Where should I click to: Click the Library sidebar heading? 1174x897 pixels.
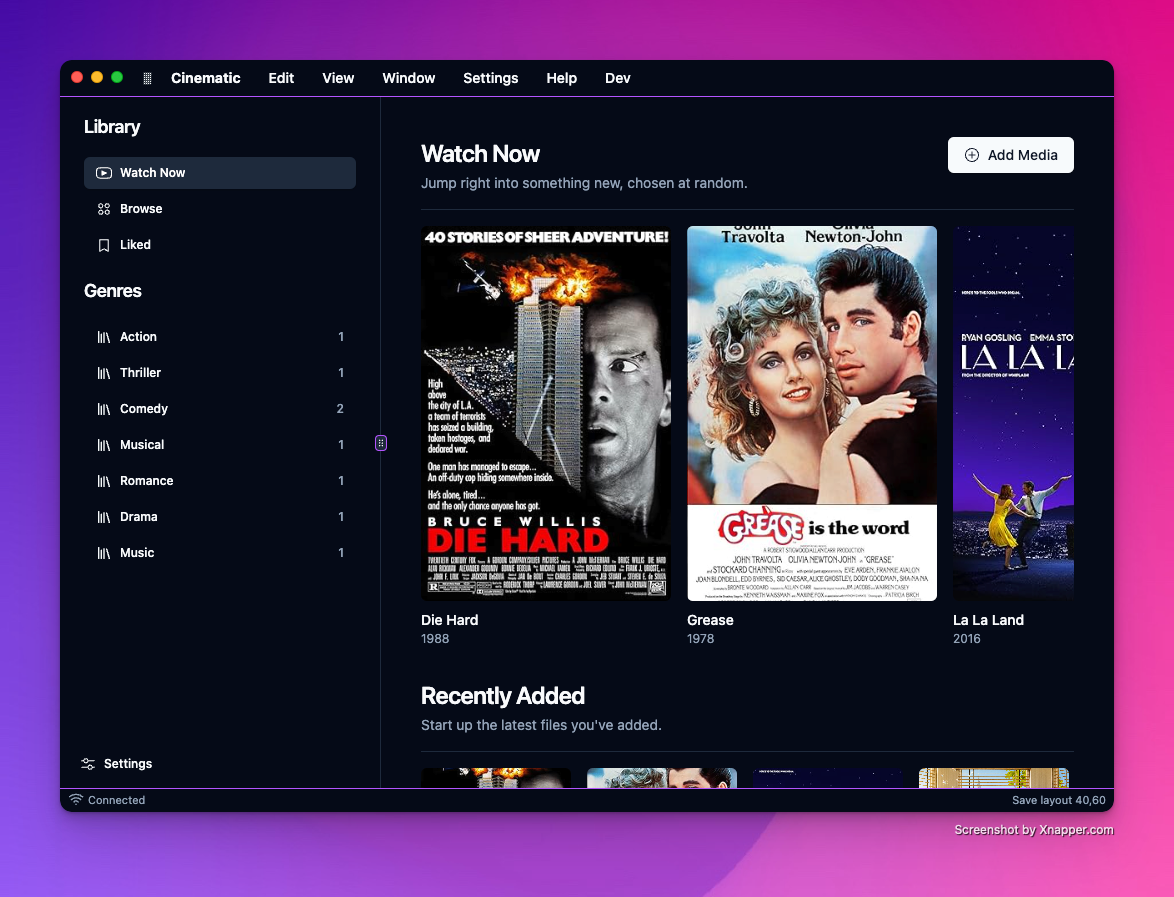point(112,127)
